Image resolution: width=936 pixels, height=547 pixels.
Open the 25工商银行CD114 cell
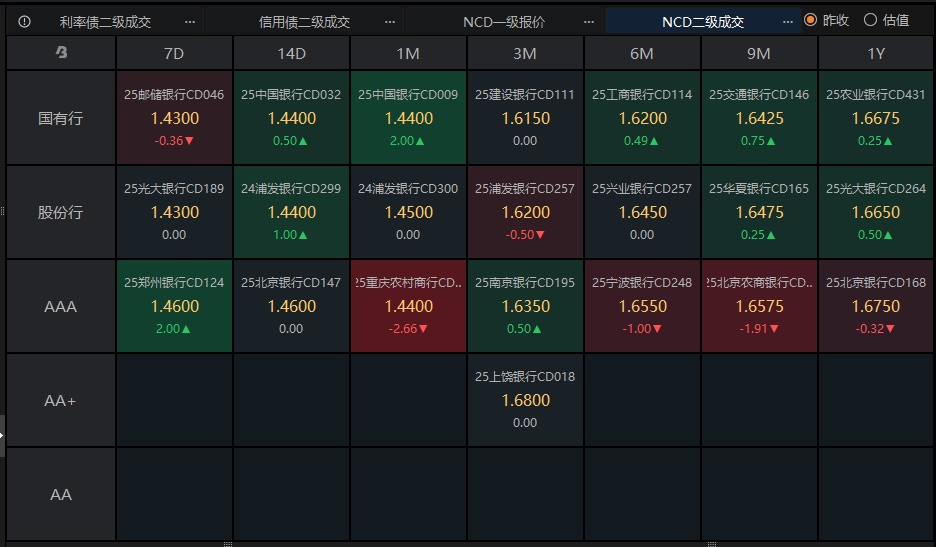(x=642, y=118)
